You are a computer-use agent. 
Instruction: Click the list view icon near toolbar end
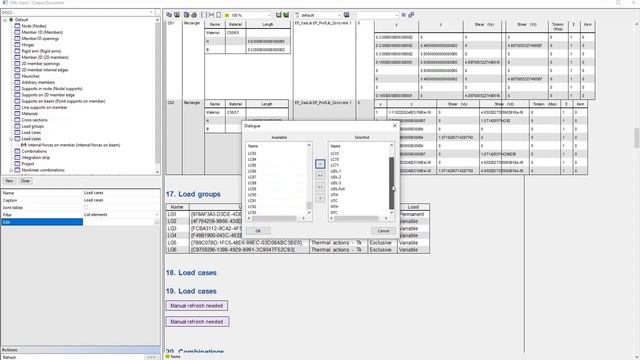point(404,15)
